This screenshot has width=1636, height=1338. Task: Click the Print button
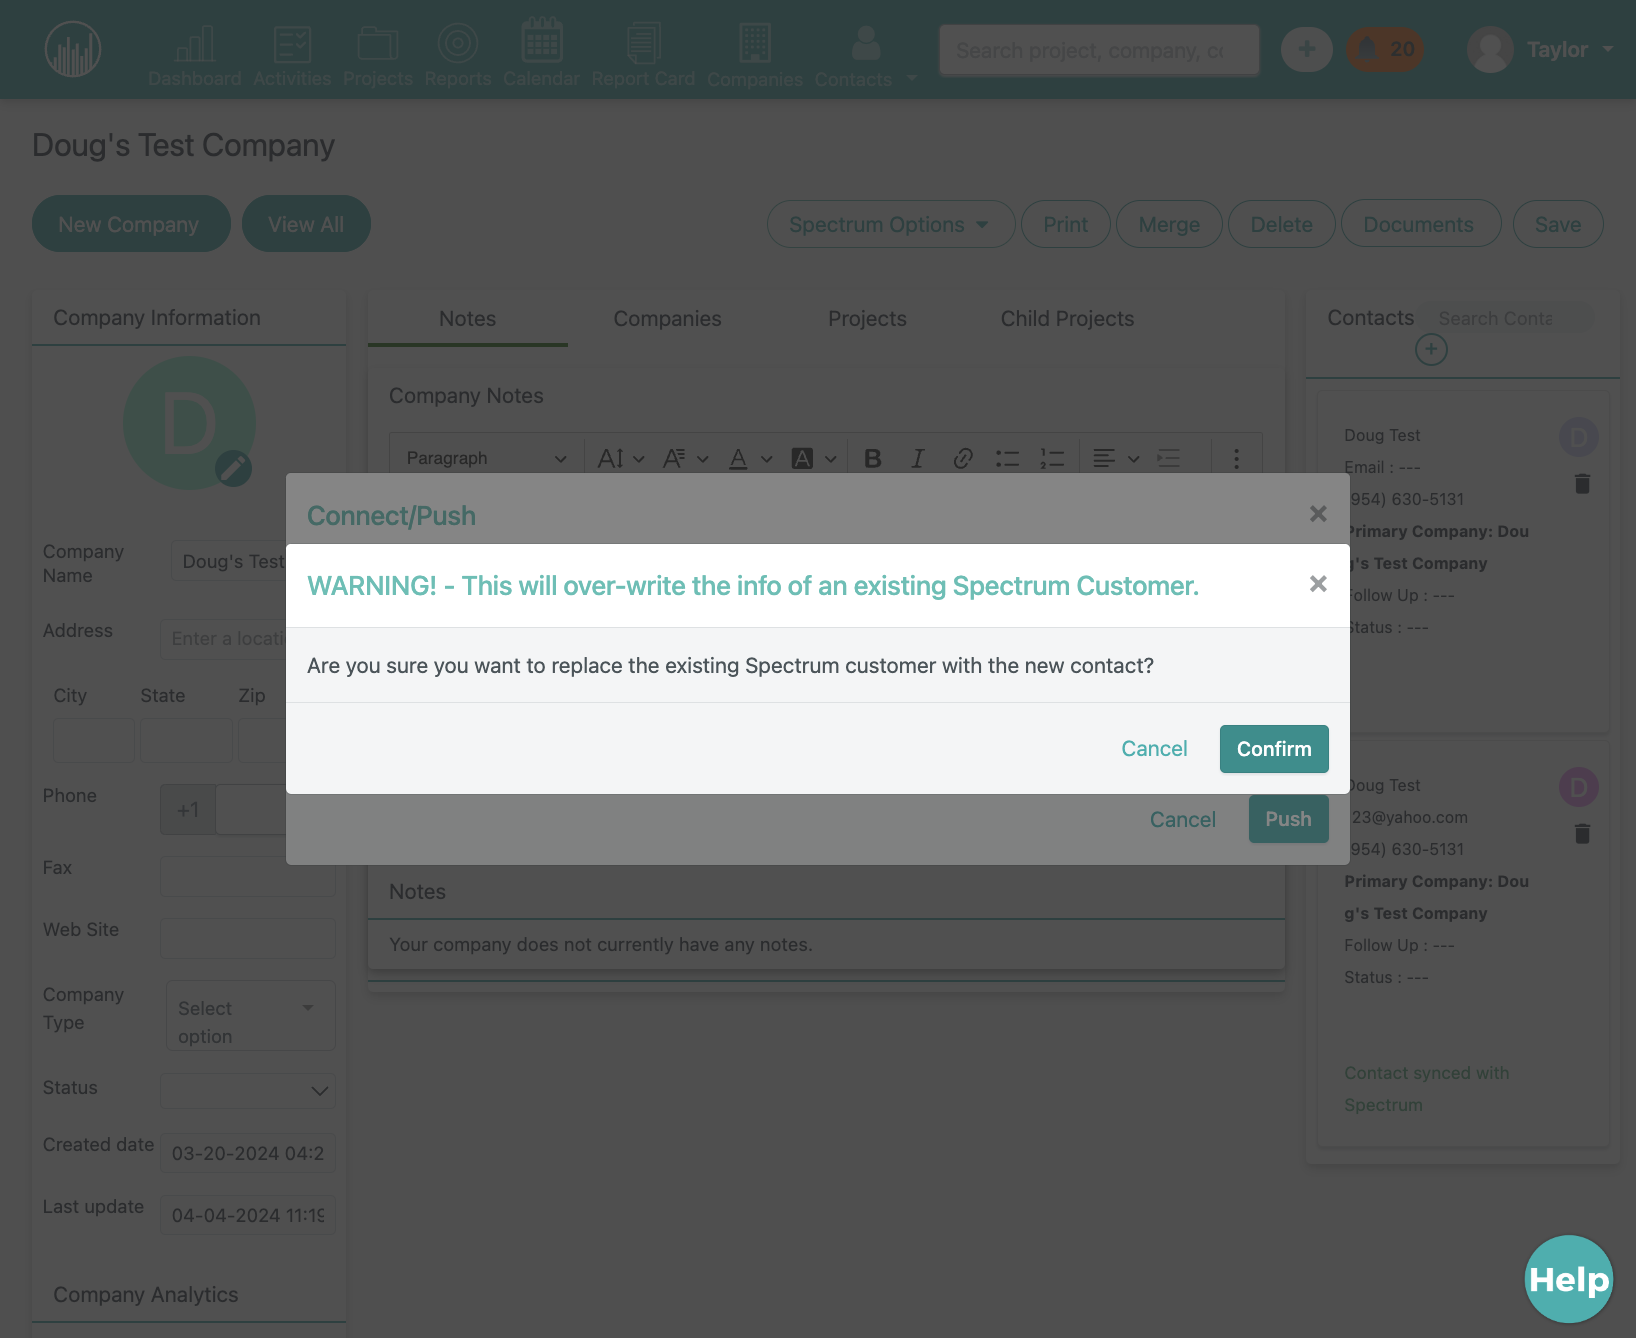[x=1065, y=224]
